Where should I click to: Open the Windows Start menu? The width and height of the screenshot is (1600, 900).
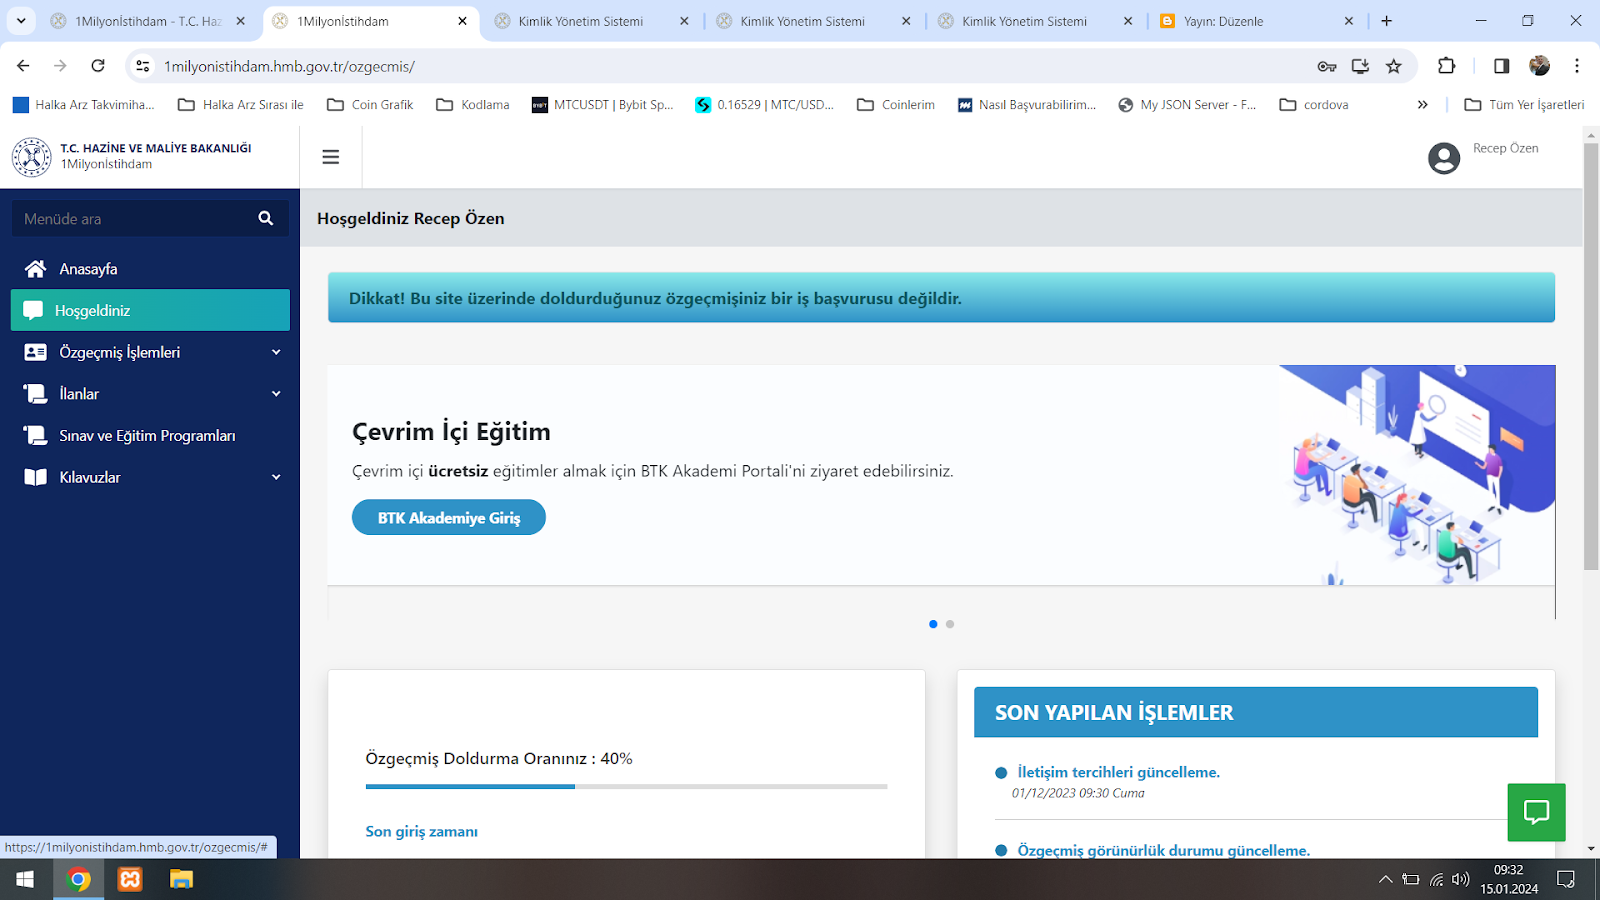[x=25, y=879]
